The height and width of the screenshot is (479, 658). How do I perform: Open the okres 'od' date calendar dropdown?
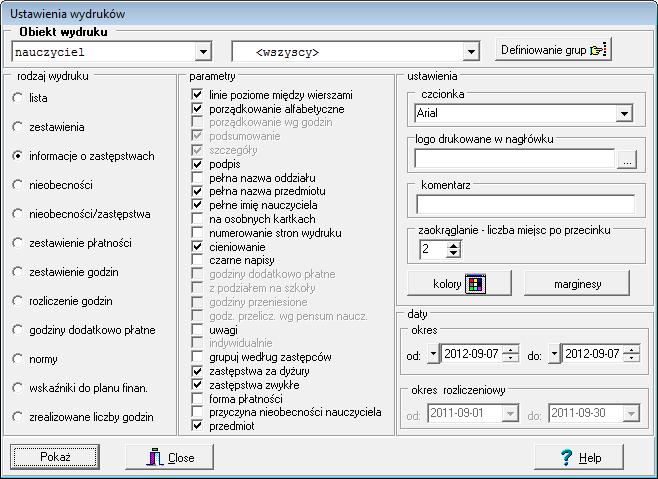433,353
